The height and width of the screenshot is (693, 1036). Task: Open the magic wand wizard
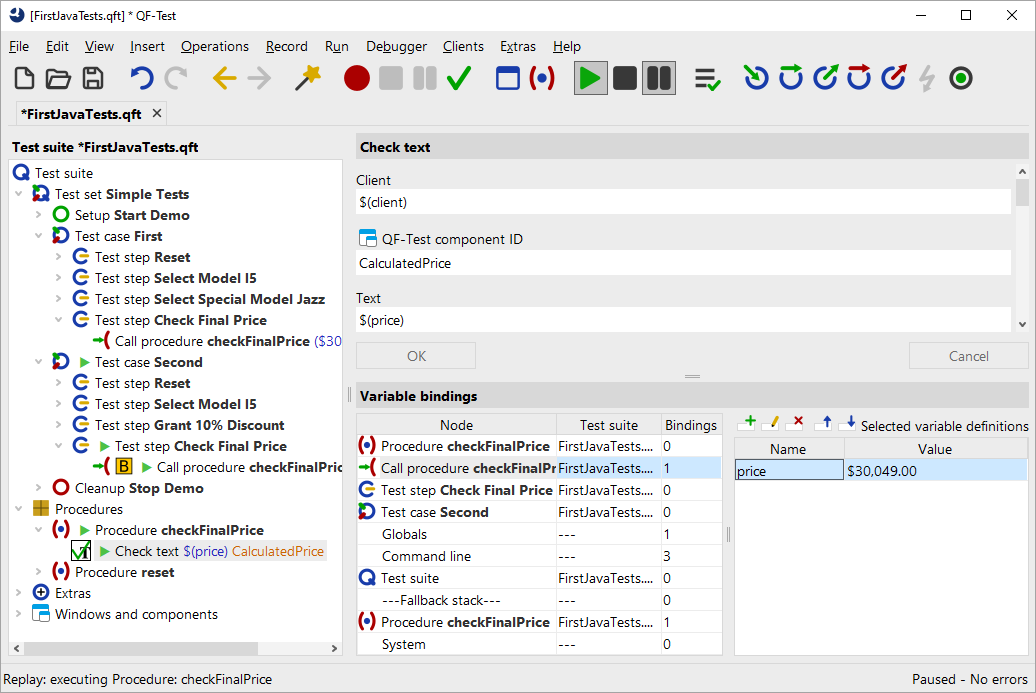point(308,78)
